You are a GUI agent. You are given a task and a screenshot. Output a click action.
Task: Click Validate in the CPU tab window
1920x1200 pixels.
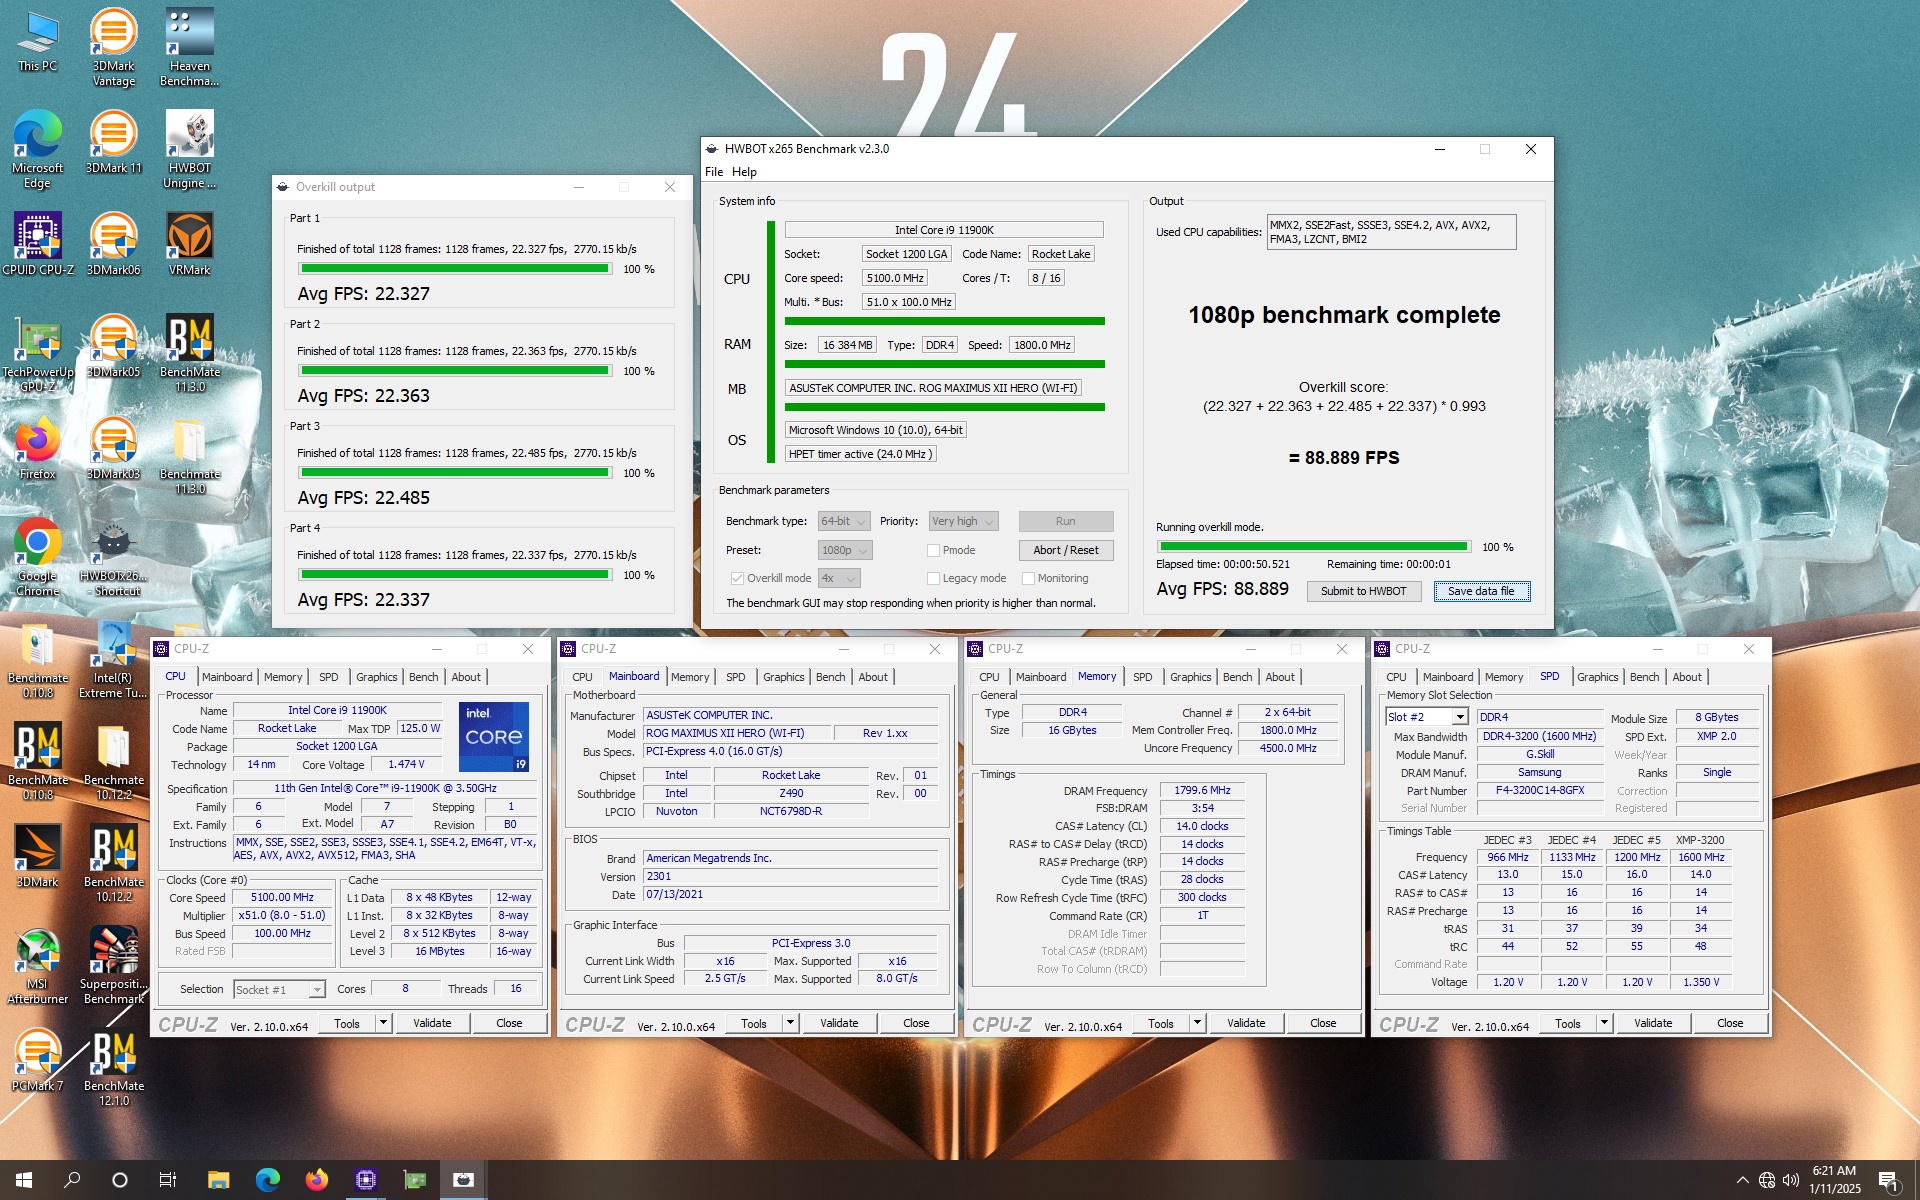(432, 1023)
